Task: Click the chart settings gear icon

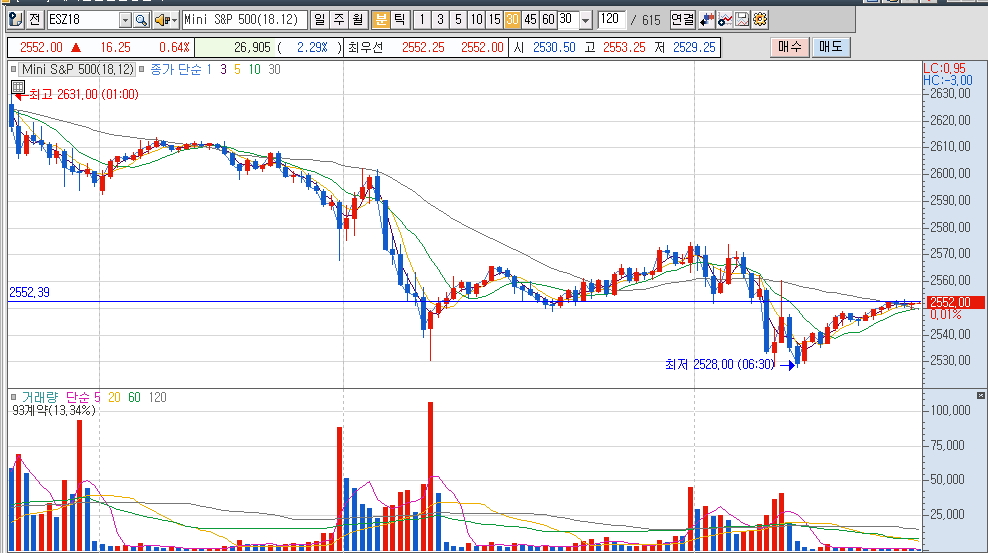Action: click(x=761, y=19)
